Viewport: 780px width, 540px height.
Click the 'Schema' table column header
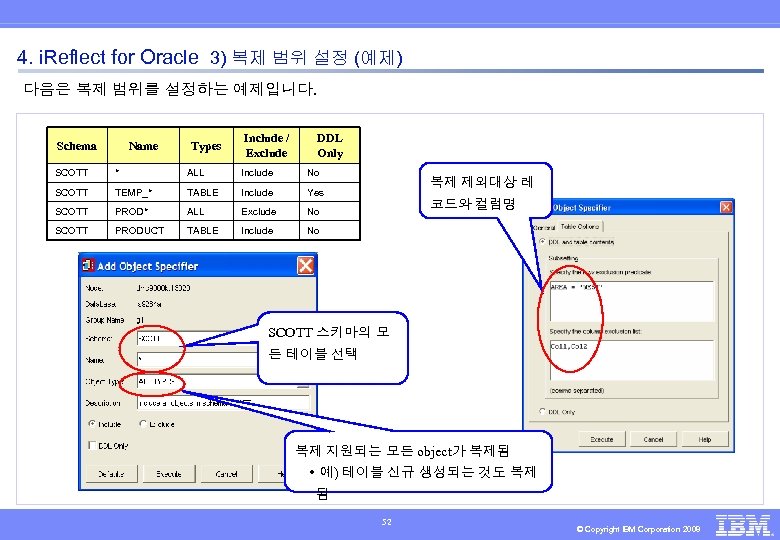[x=77, y=146]
